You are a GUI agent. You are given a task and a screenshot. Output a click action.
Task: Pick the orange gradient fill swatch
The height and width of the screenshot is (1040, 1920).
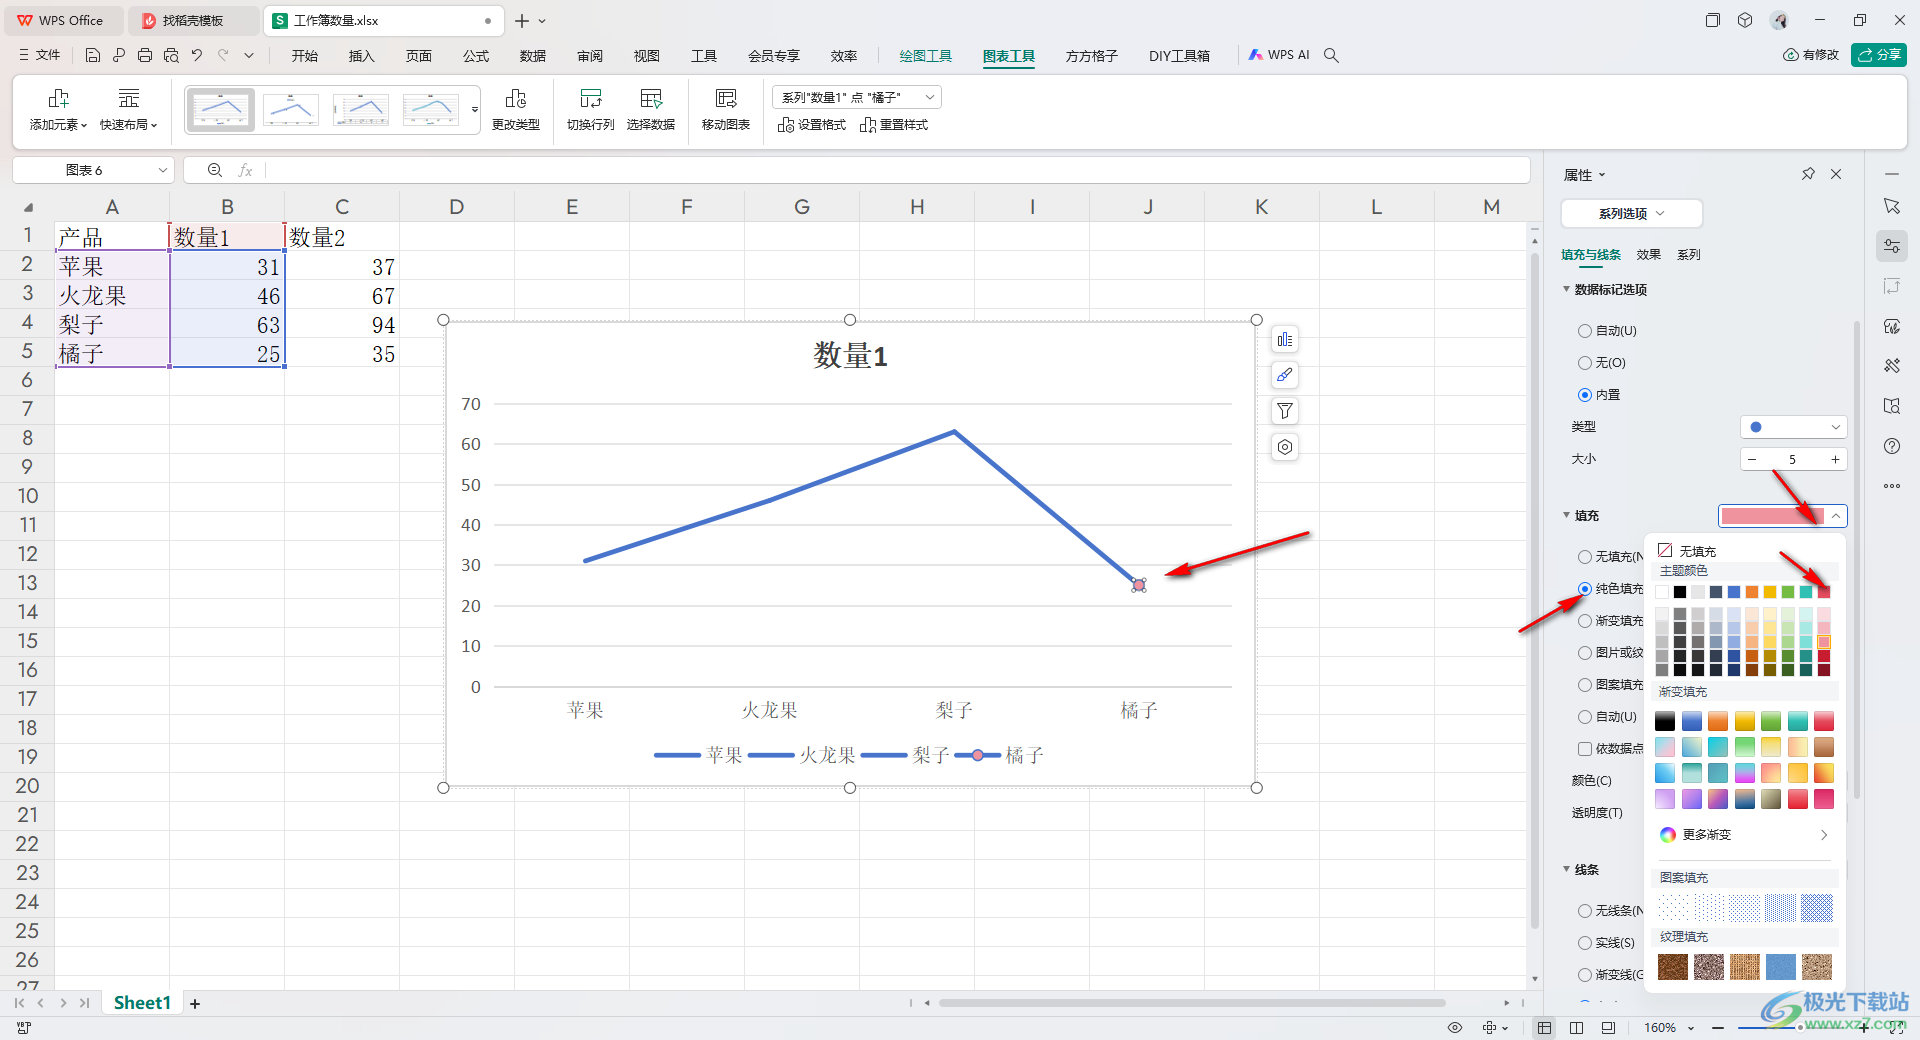[x=1718, y=721]
